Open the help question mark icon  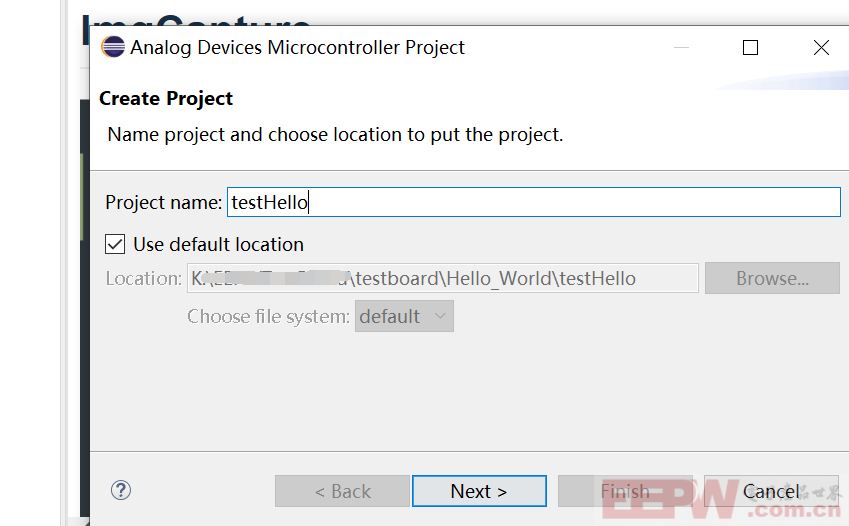pos(121,490)
